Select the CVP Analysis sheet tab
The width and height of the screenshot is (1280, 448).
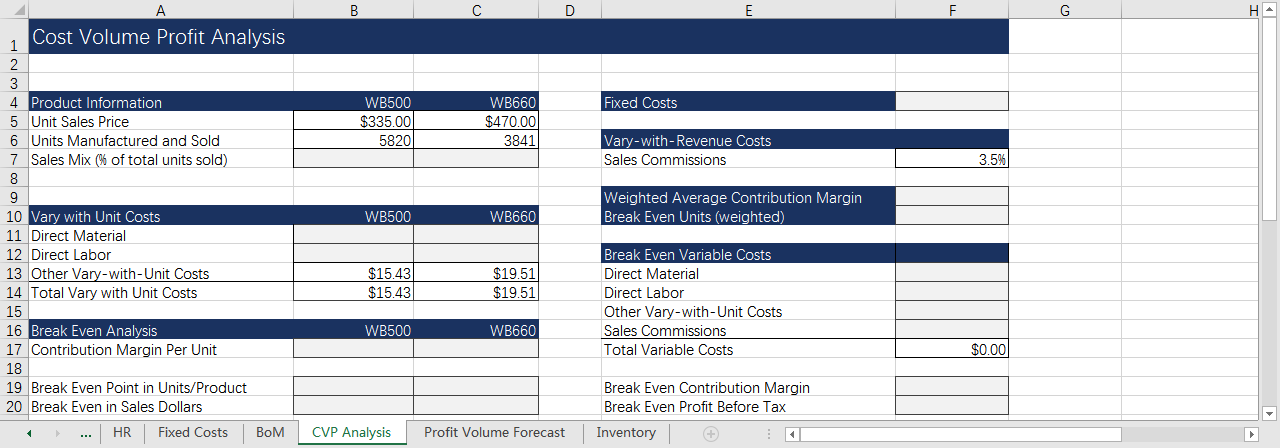click(x=351, y=432)
